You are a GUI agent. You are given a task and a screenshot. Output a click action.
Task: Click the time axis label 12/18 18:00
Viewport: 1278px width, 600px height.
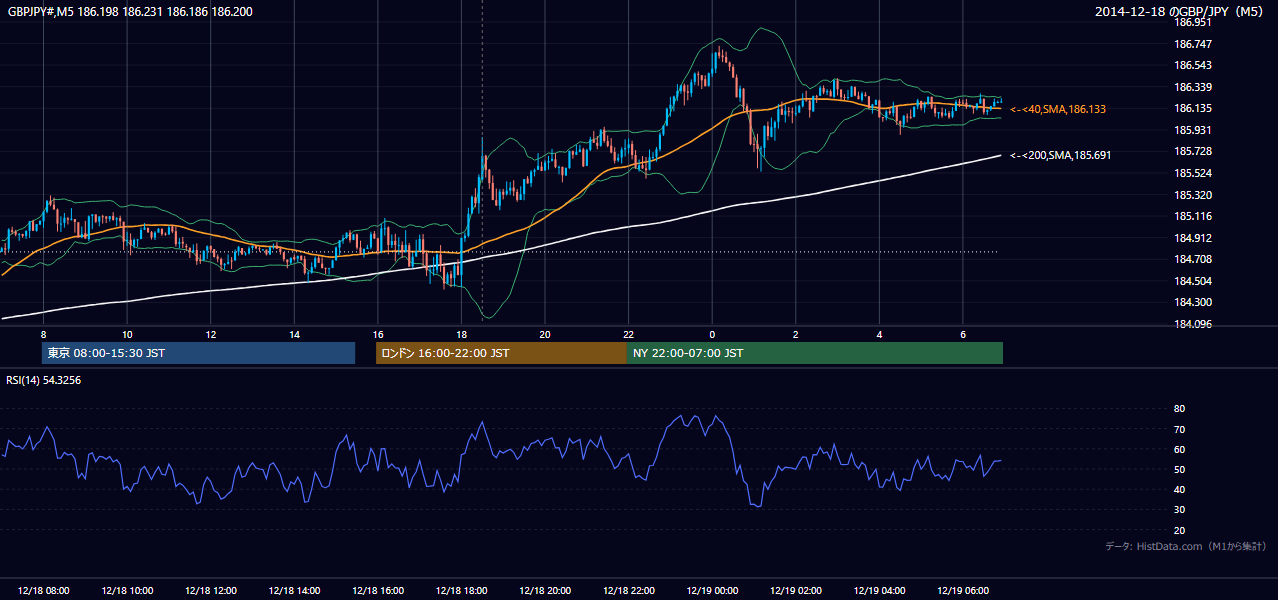(461, 591)
